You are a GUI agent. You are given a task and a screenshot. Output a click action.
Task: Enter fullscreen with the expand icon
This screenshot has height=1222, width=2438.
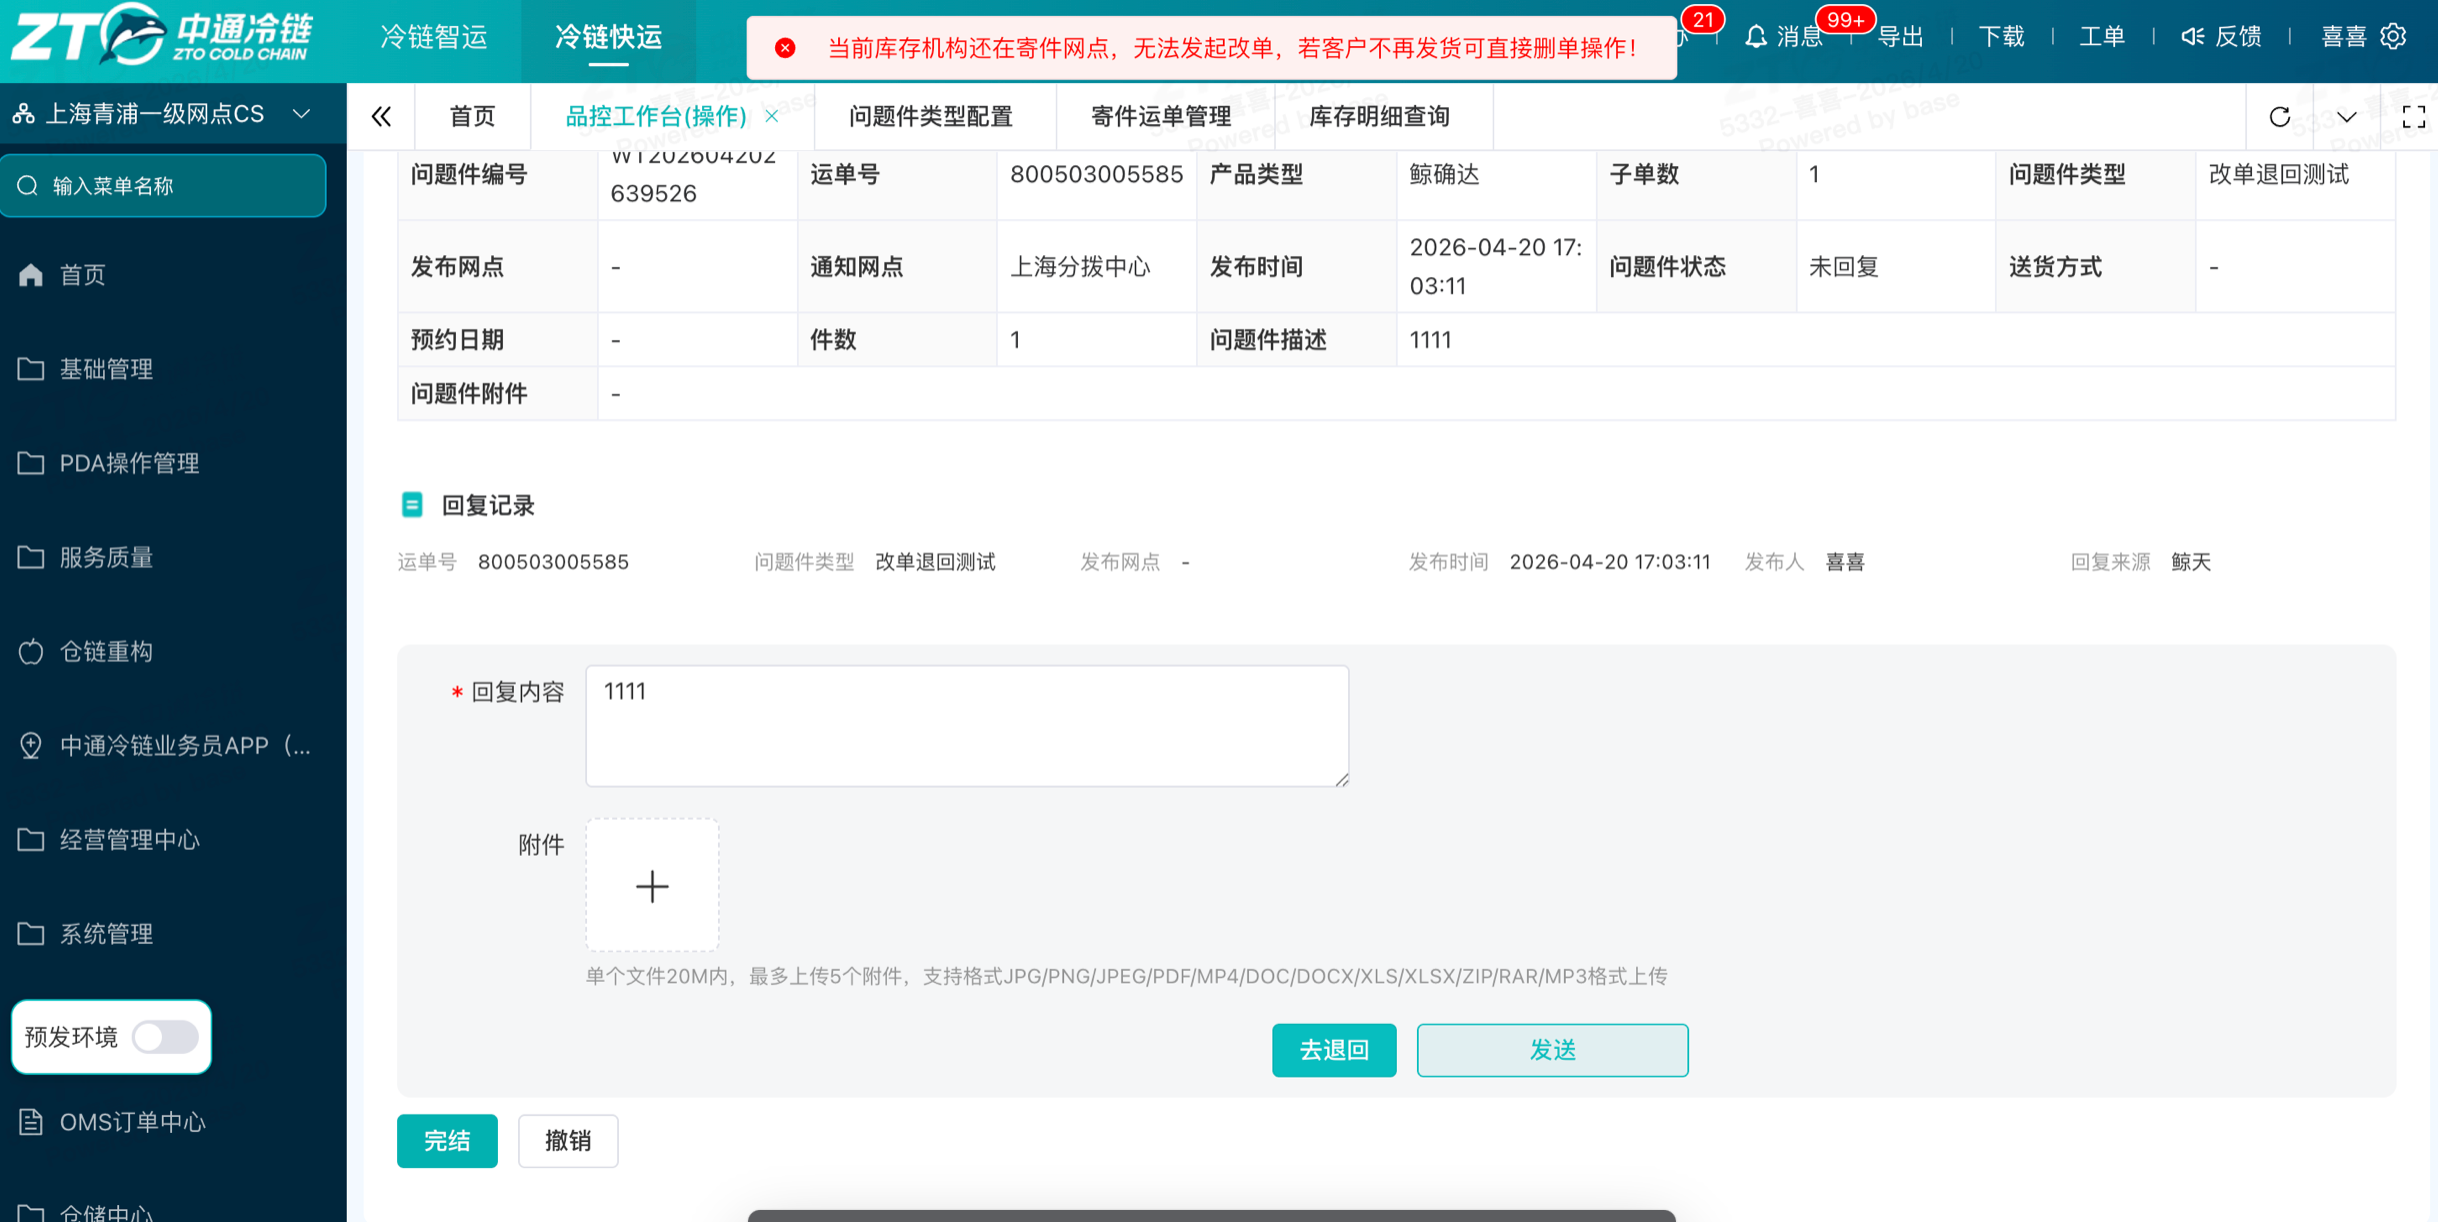pyautogui.click(x=2414, y=117)
